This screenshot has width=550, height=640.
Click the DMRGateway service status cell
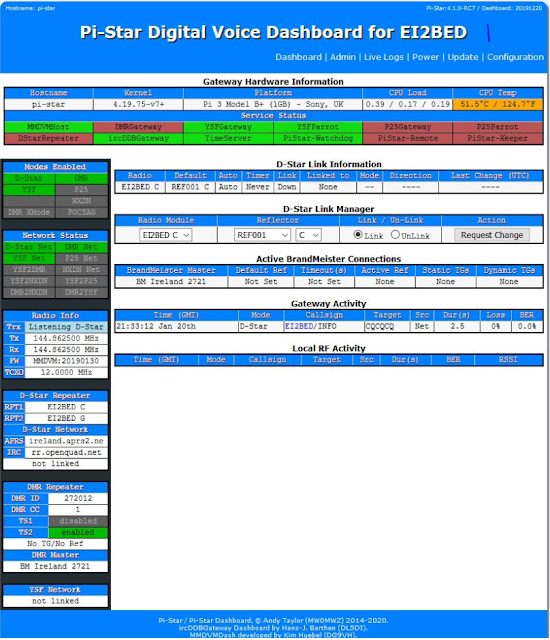coord(138,127)
